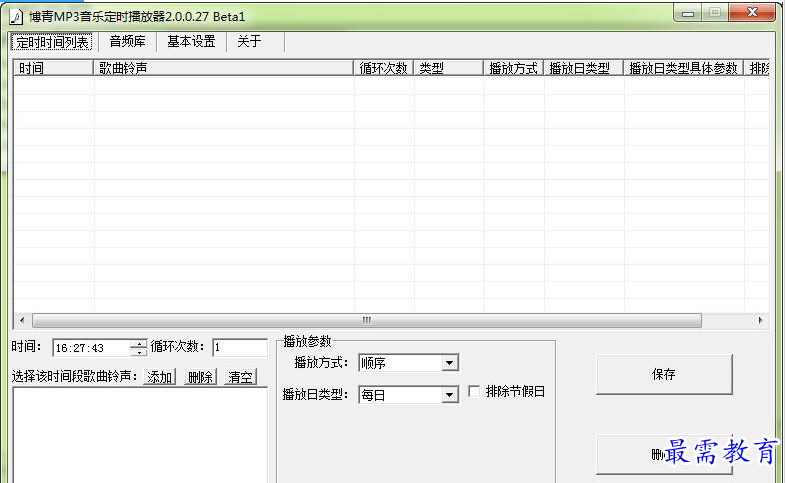The image size is (786, 483).
Task: Click the list's left scroll arrow
Action: tap(22, 320)
